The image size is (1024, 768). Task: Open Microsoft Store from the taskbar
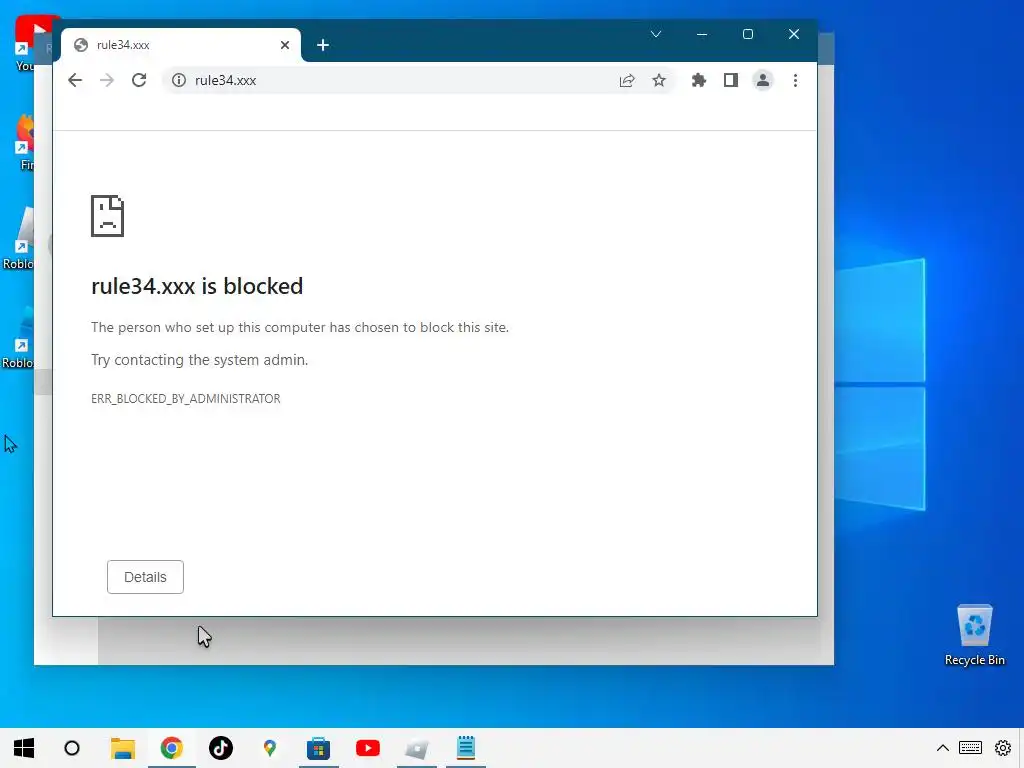click(x=319, y=748)
